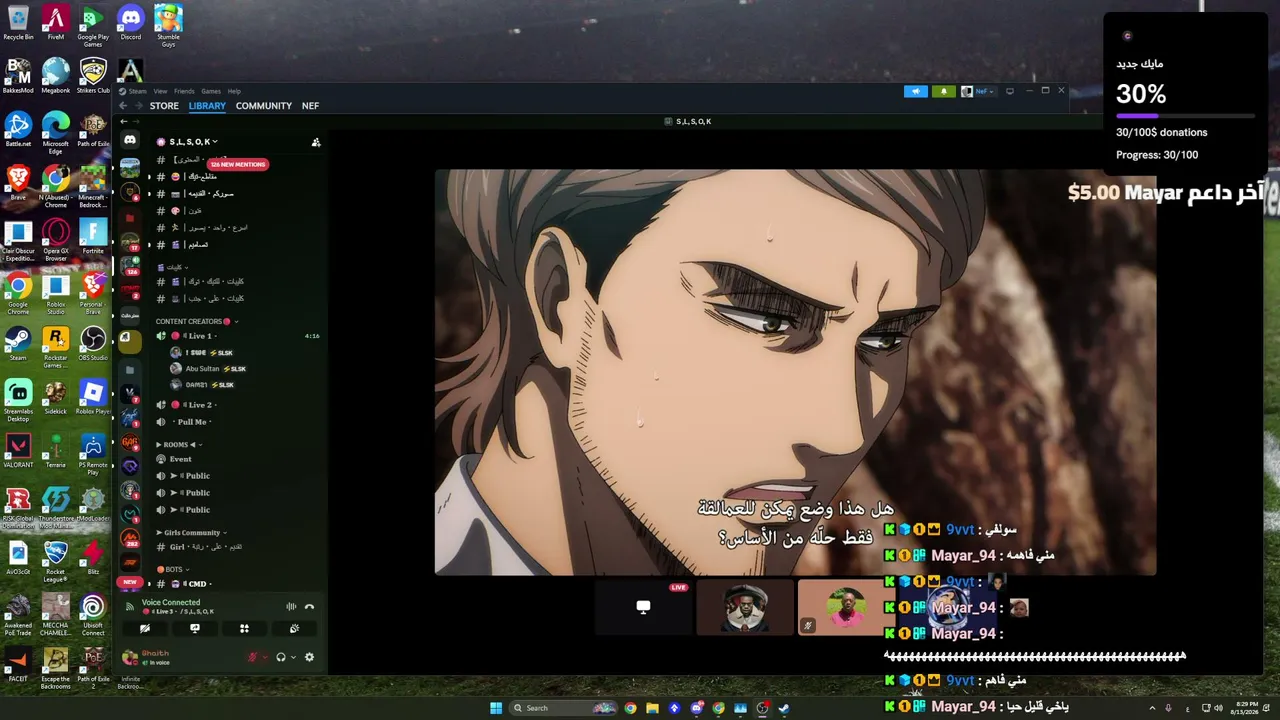The height and width of the screenshot is (720, 1280).
Task: Open the orange server icon with 282 badge
Action: pyautogui.click(x=130, y=539)
